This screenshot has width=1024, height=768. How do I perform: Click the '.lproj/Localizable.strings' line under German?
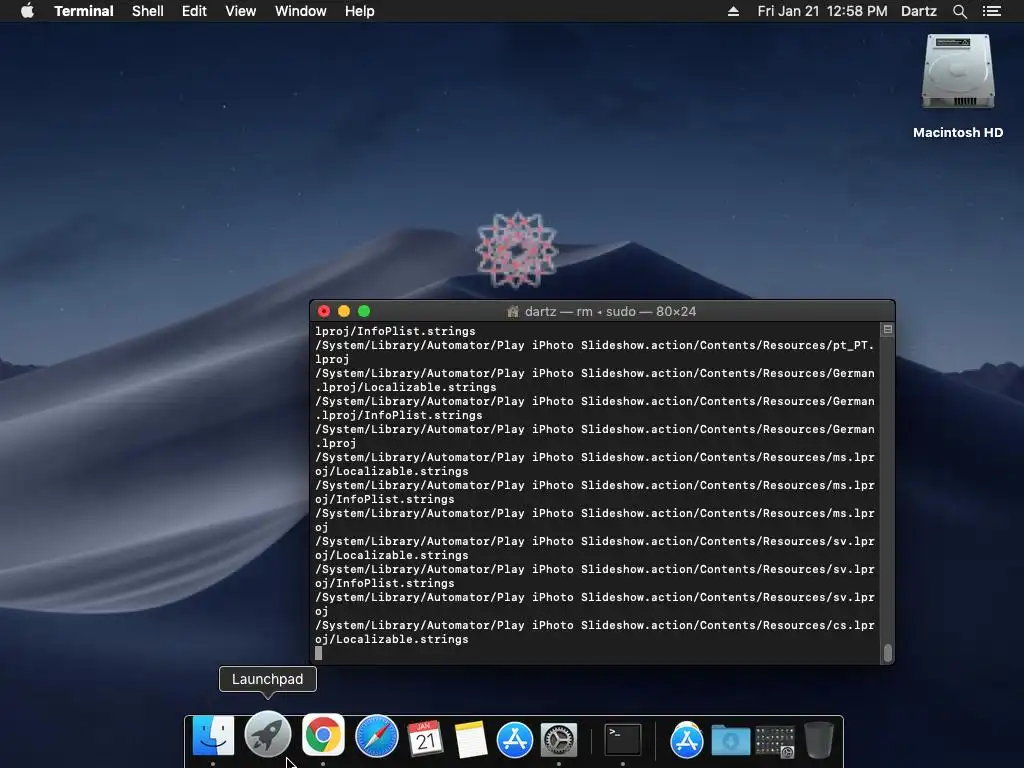point(406,387)
